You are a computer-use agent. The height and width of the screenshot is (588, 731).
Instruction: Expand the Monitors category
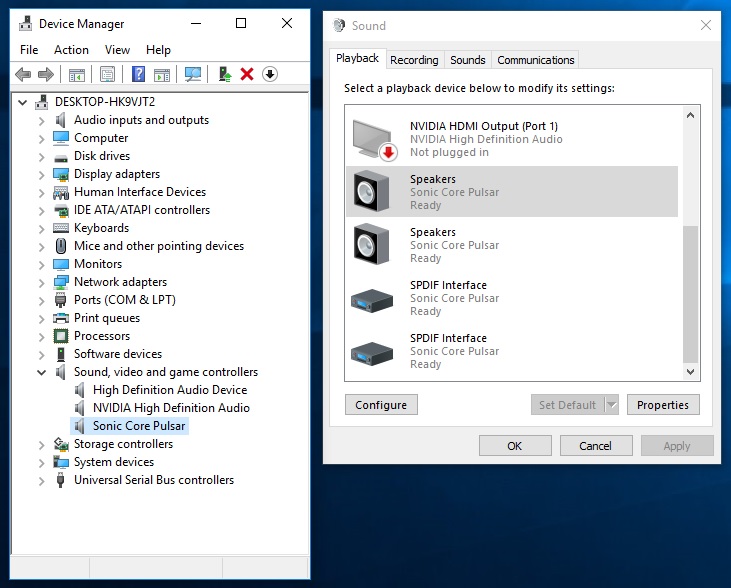(x=41, y=264)
